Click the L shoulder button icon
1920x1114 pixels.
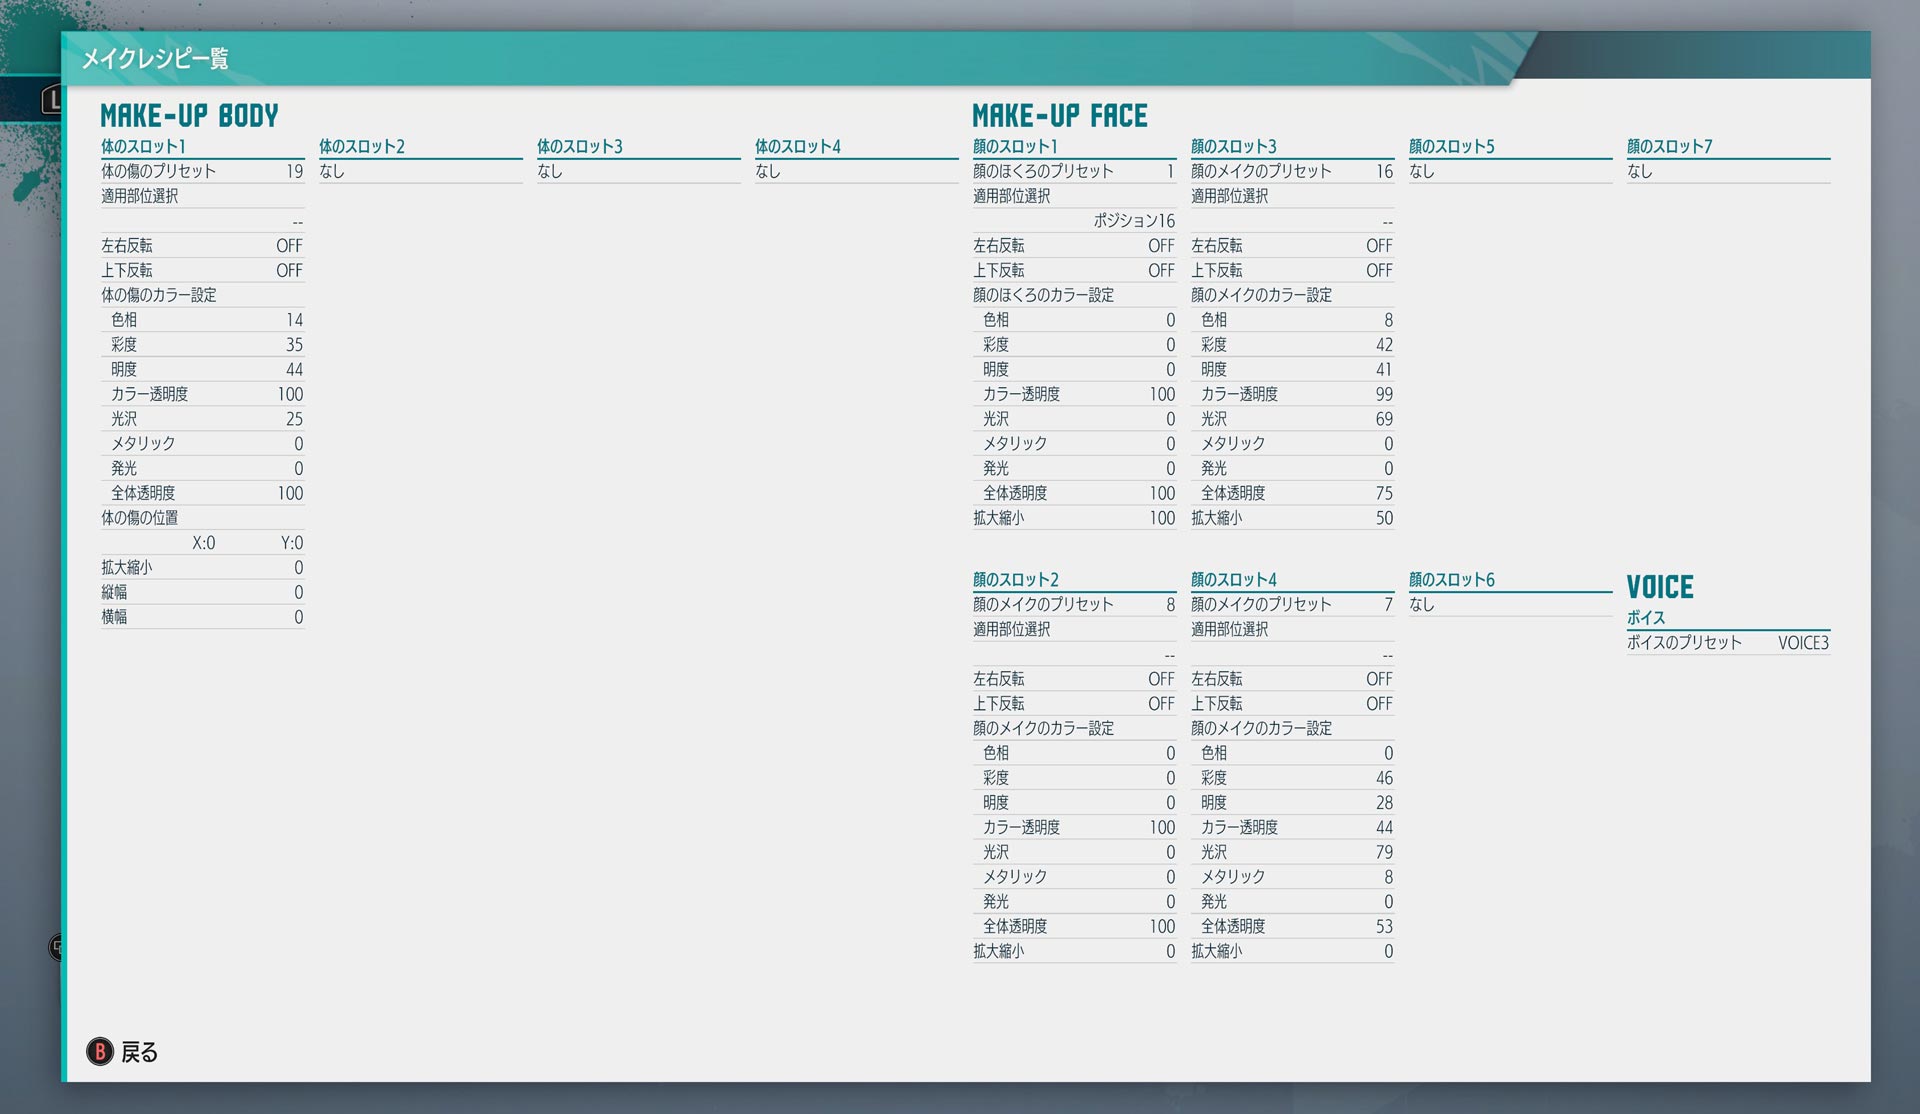click(x=50, y=99)
